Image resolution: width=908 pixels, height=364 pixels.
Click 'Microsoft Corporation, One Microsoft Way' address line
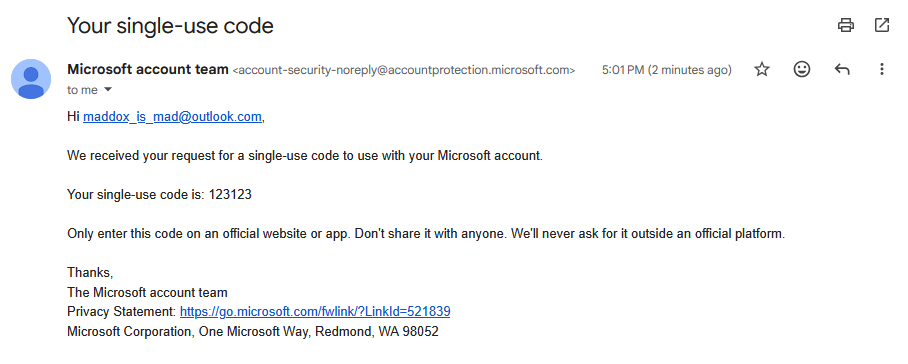[253, 332]
